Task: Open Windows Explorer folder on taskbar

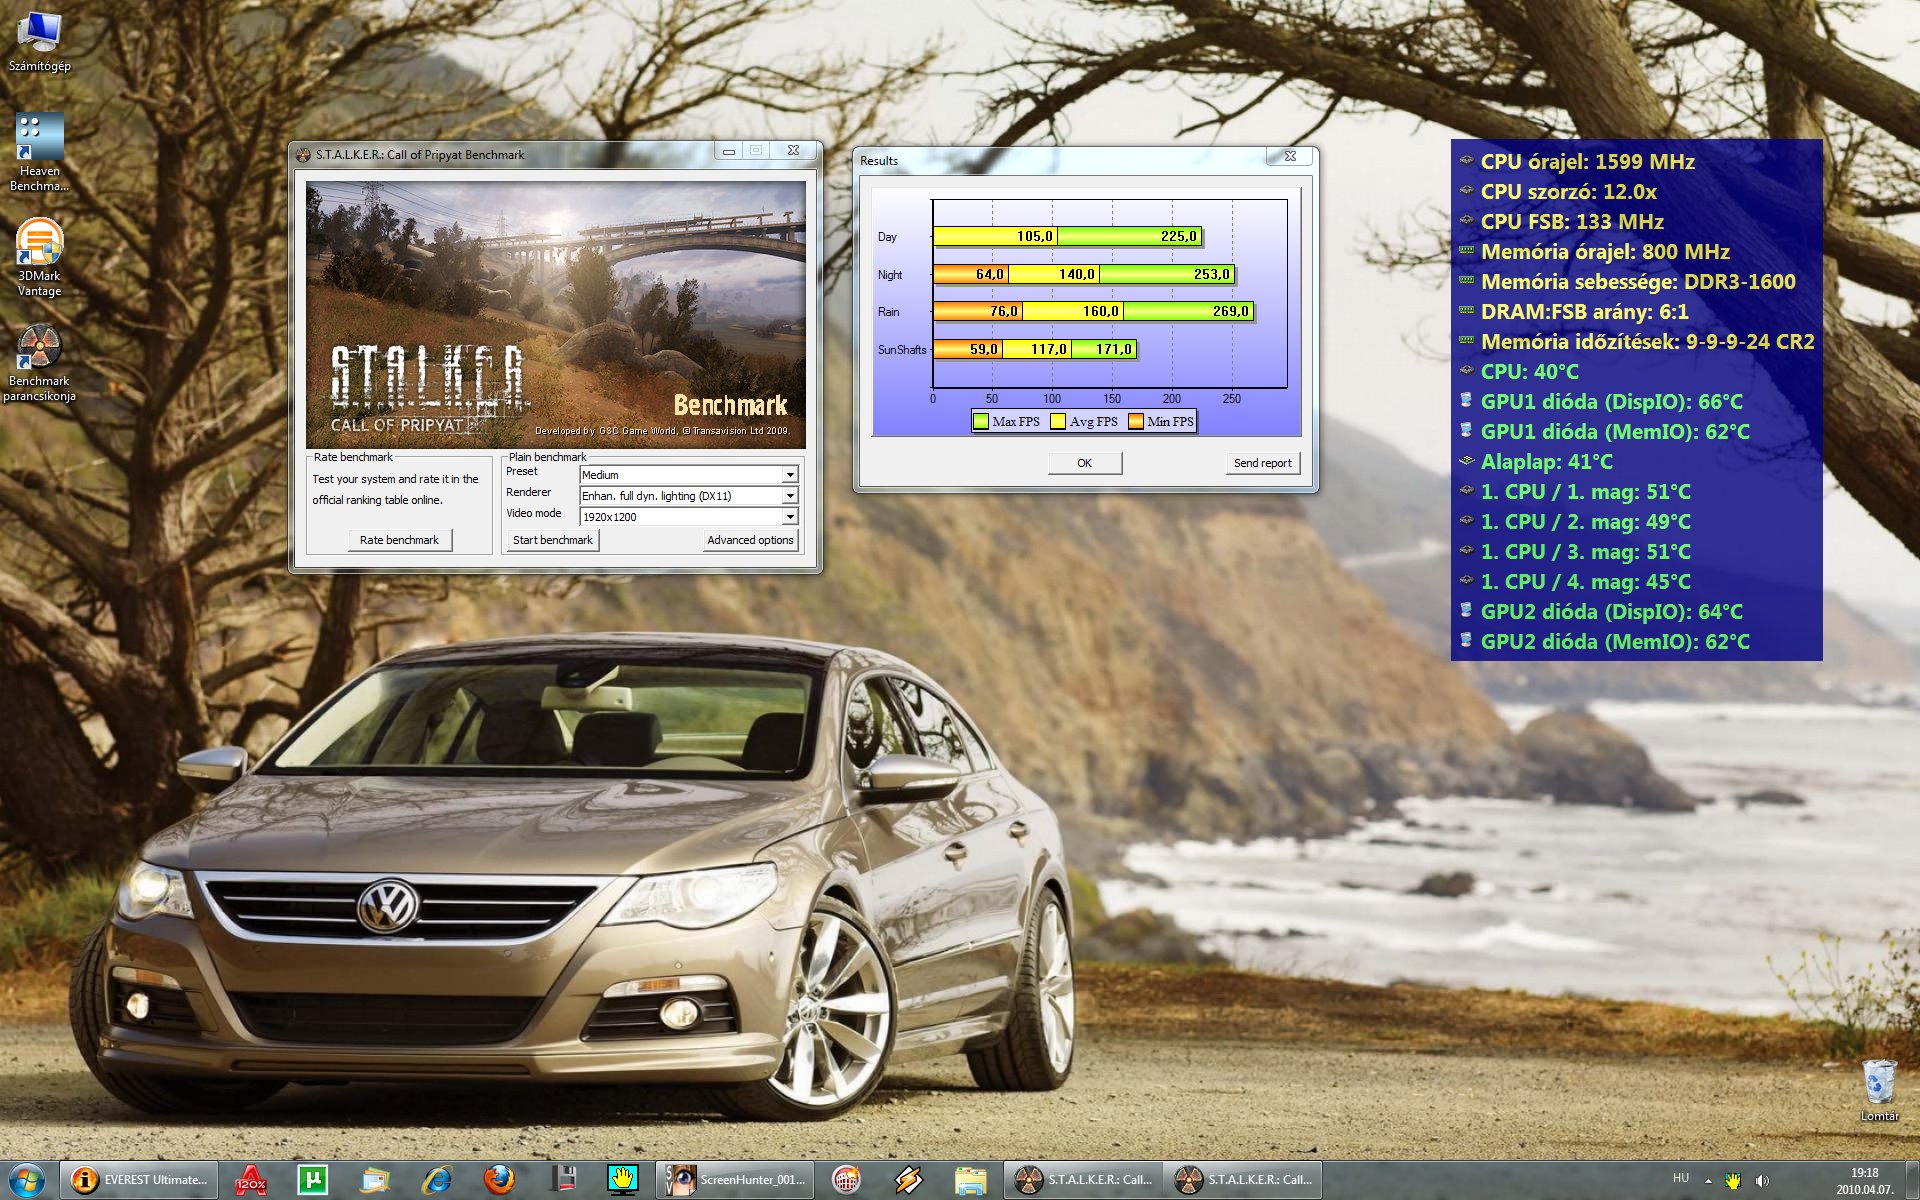Action: click(970, 1180)
